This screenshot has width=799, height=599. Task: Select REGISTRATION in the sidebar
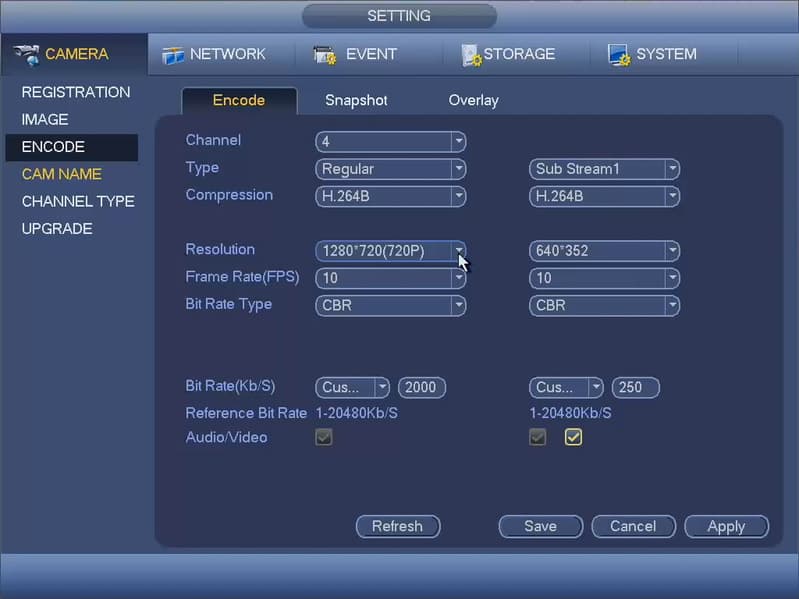pyautogui.click(x=76, y=92)
